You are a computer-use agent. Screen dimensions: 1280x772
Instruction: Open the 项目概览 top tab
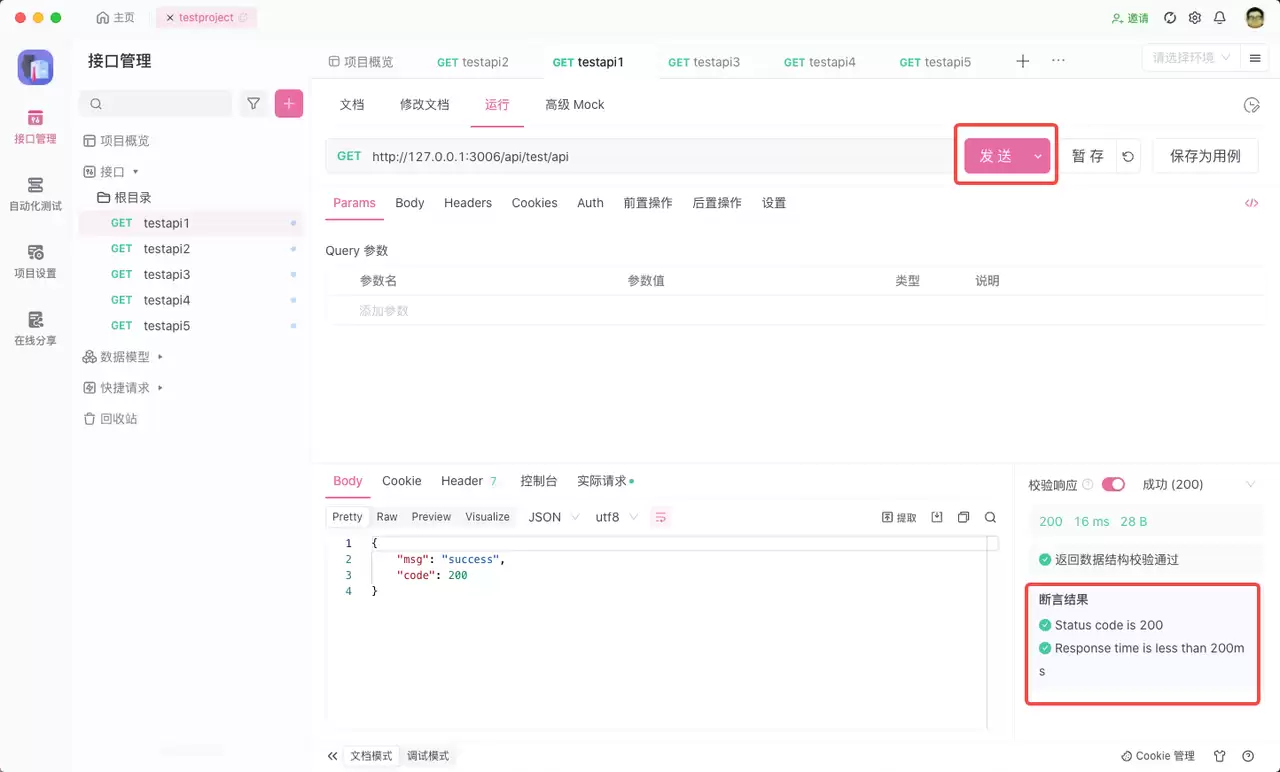[x=361, y=62]
